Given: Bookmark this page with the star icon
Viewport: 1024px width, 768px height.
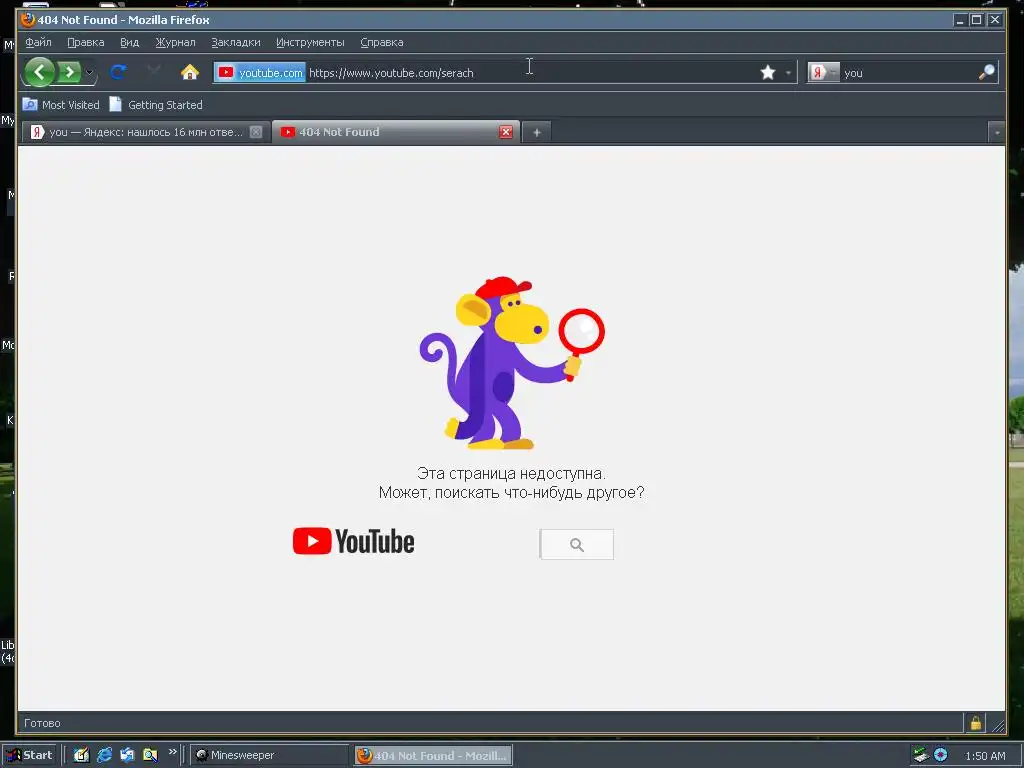Looking at the screenshot, I should click(768, 72).
